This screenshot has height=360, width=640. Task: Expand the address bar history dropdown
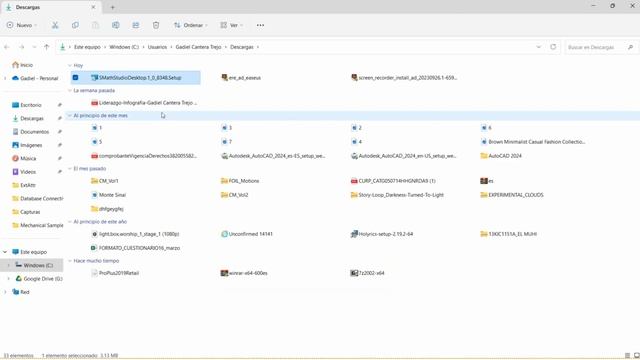538,47
